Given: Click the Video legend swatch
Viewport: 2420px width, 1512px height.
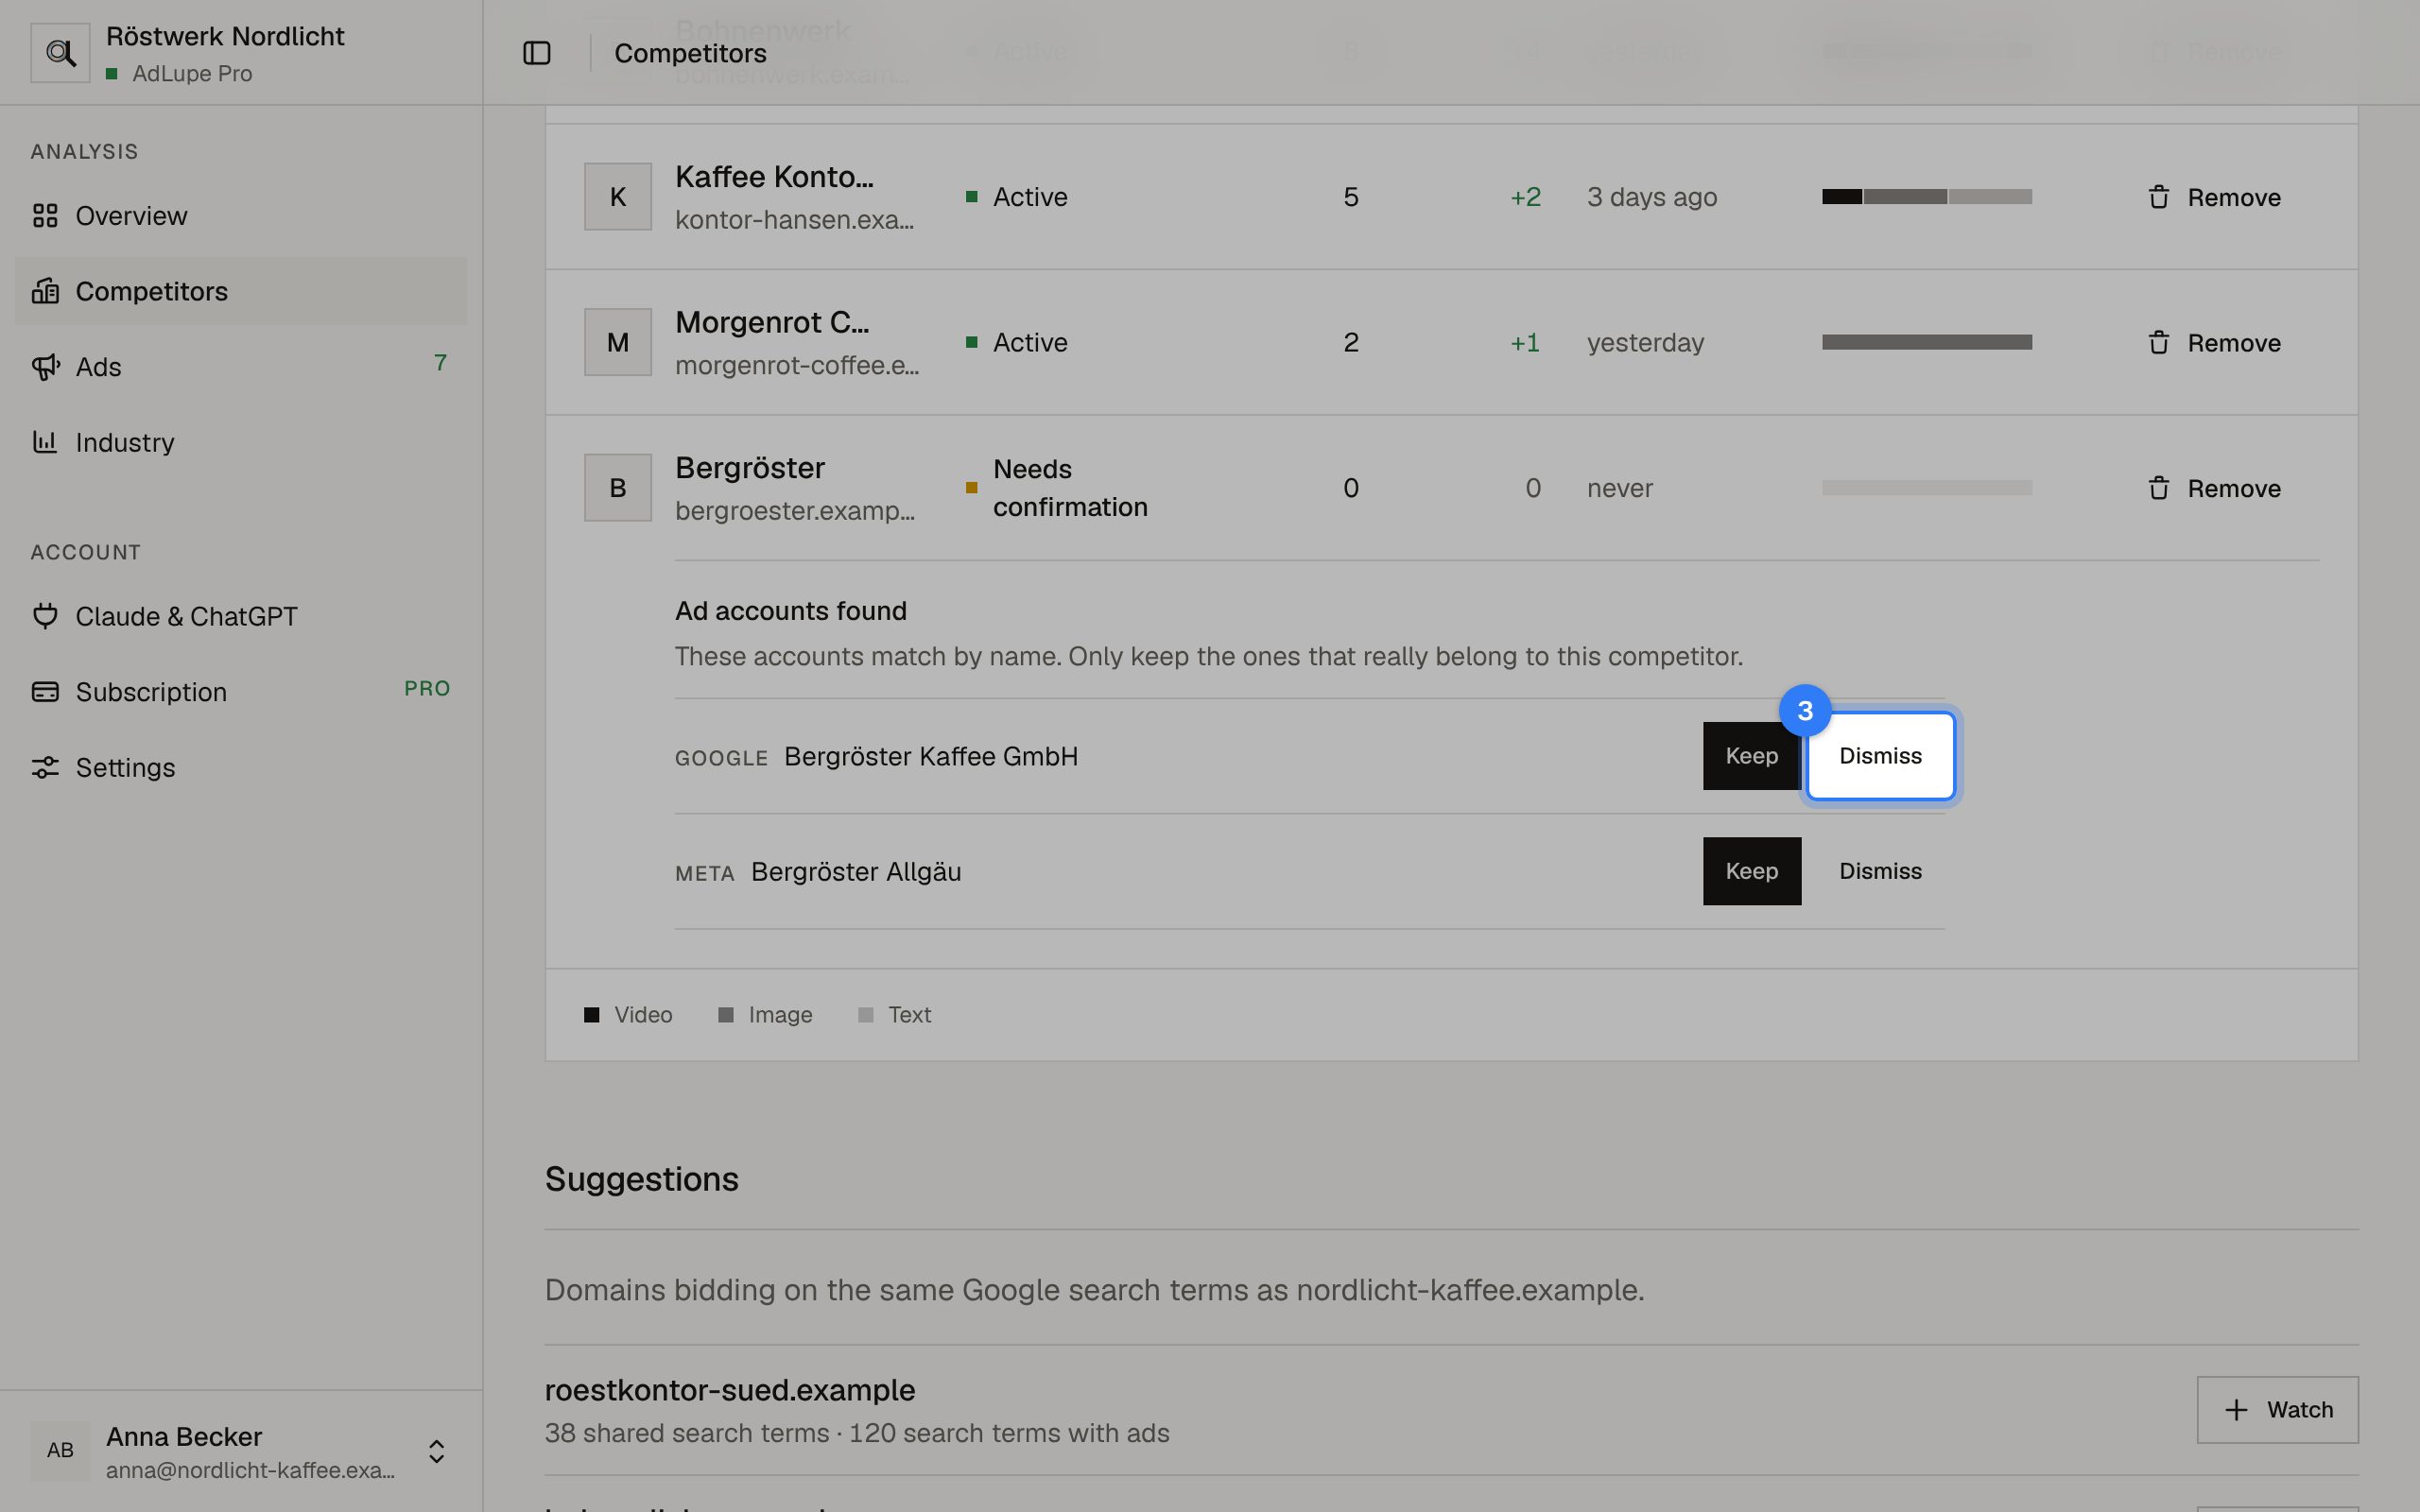Looking at the screenshot, I should click(592, 1015).
